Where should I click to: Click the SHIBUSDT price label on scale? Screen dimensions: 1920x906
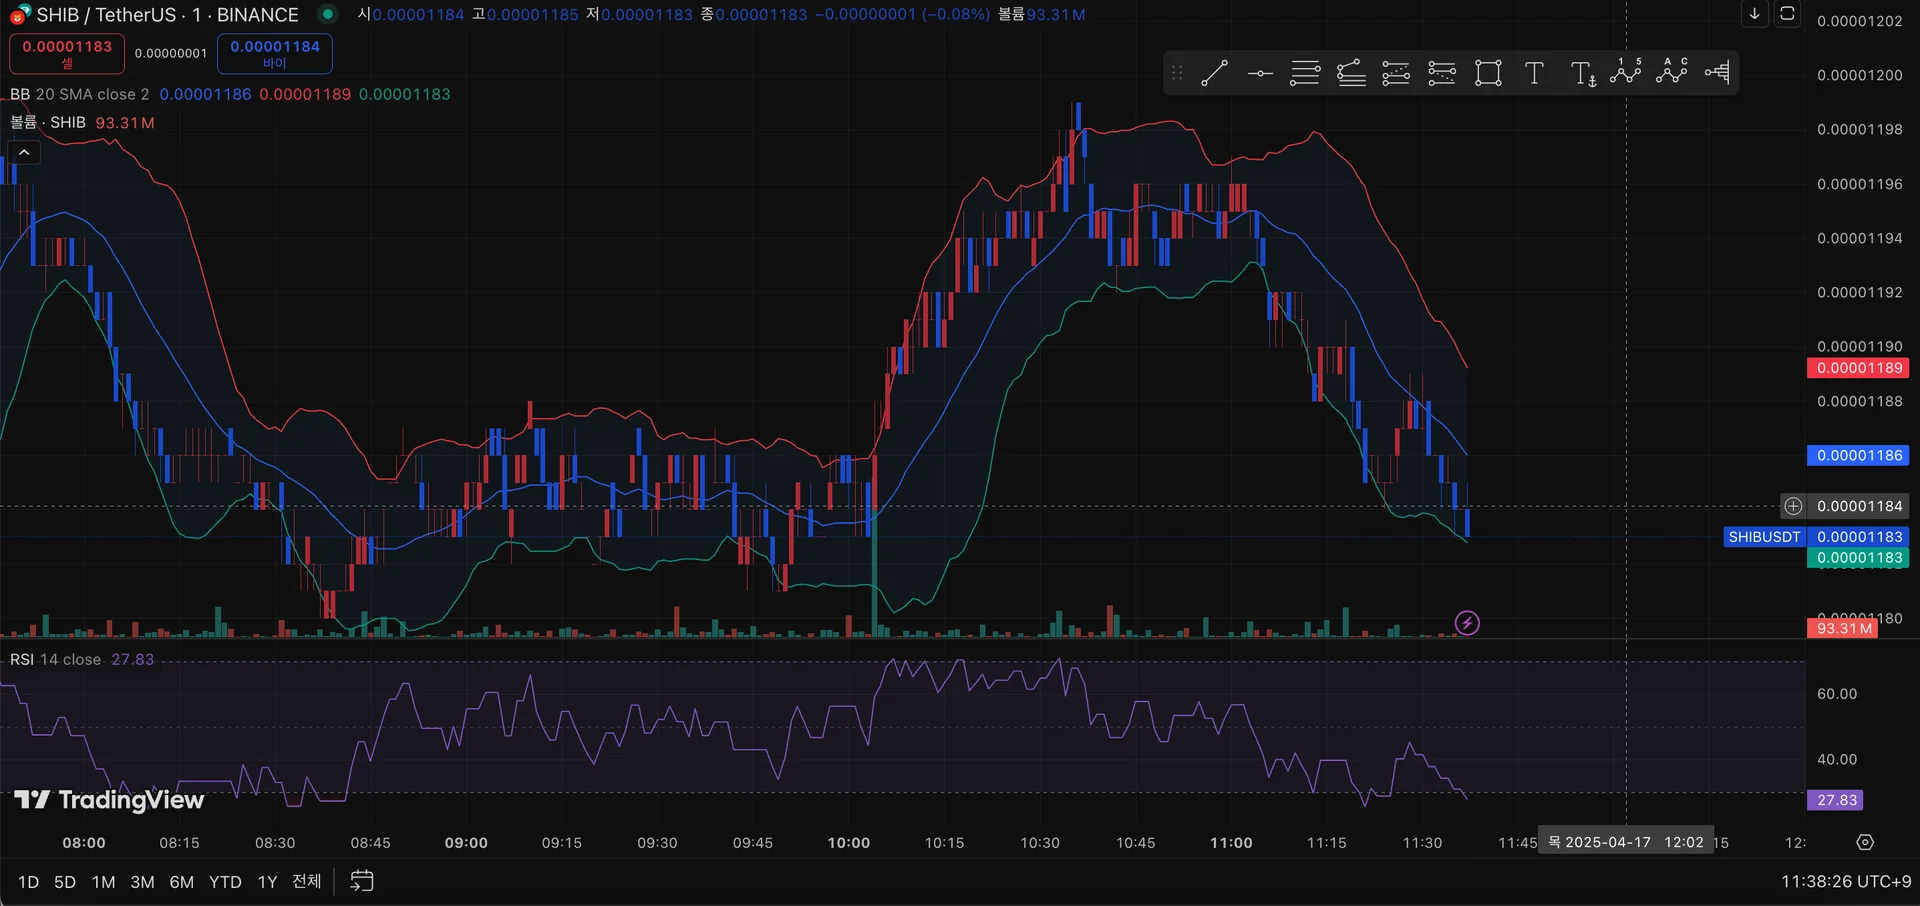pos(1765,537)
